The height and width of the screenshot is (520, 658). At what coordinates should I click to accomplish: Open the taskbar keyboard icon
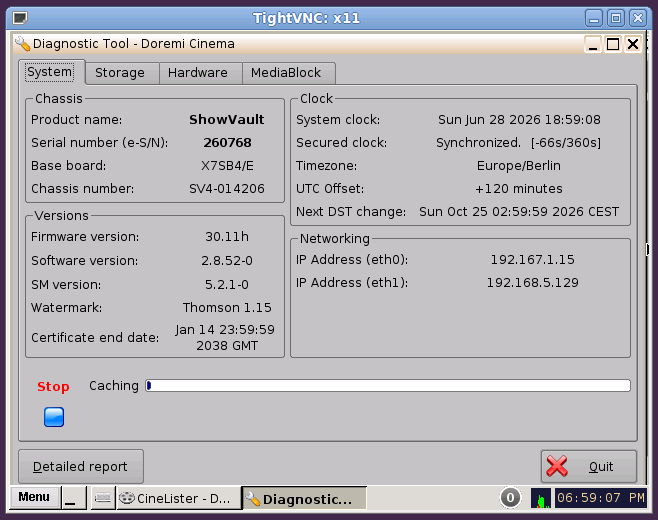click(103, 498)
